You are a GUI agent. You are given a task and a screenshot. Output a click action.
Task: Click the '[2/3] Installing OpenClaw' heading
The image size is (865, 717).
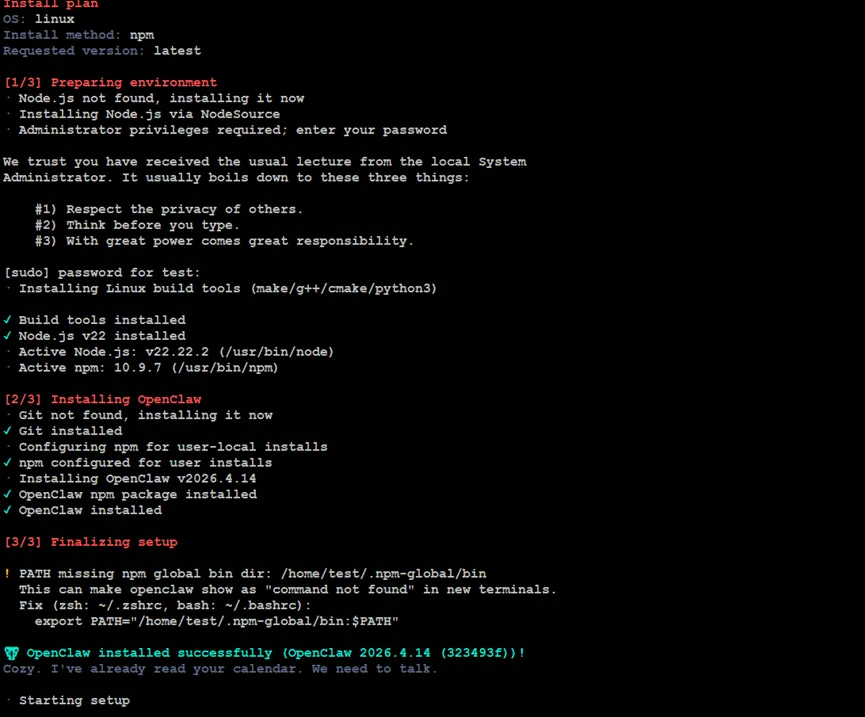(103, 399)
